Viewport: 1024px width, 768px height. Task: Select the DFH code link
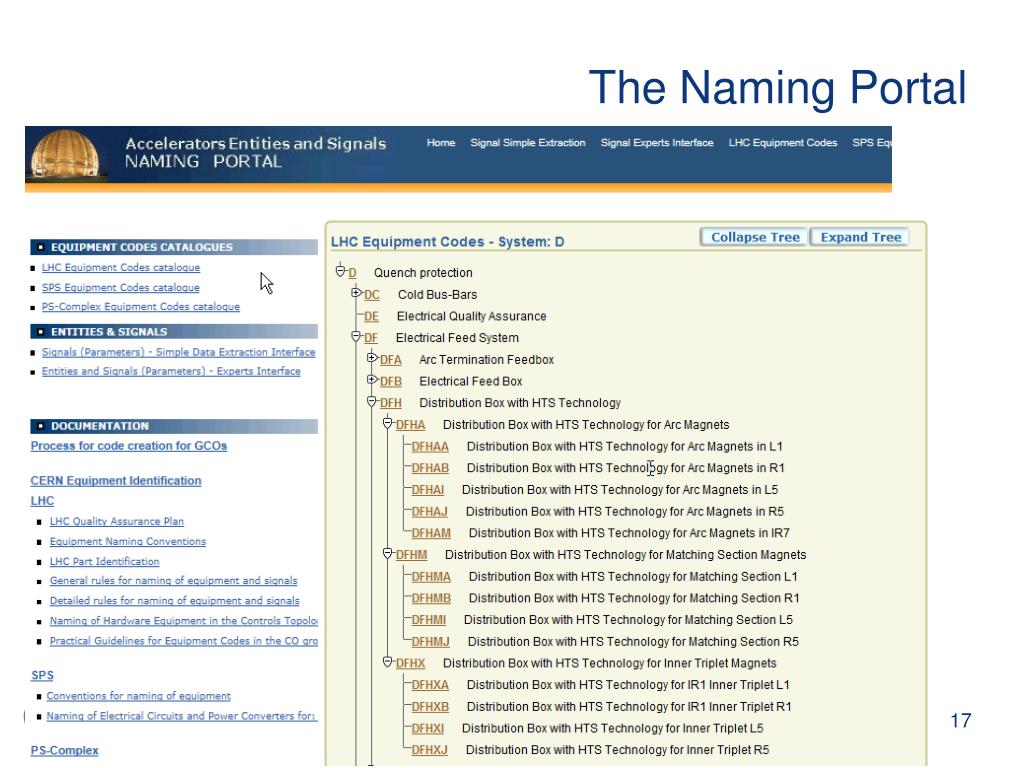391,403
